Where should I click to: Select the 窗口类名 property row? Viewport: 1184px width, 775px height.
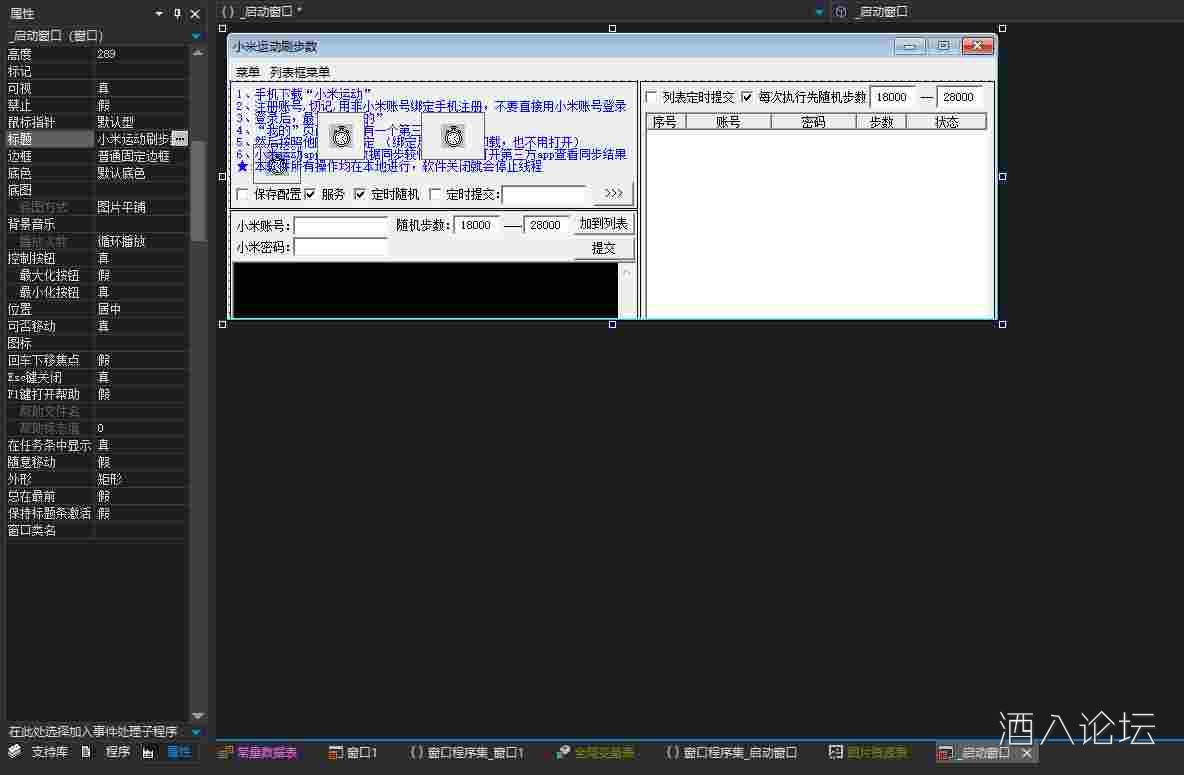point(96,530)
